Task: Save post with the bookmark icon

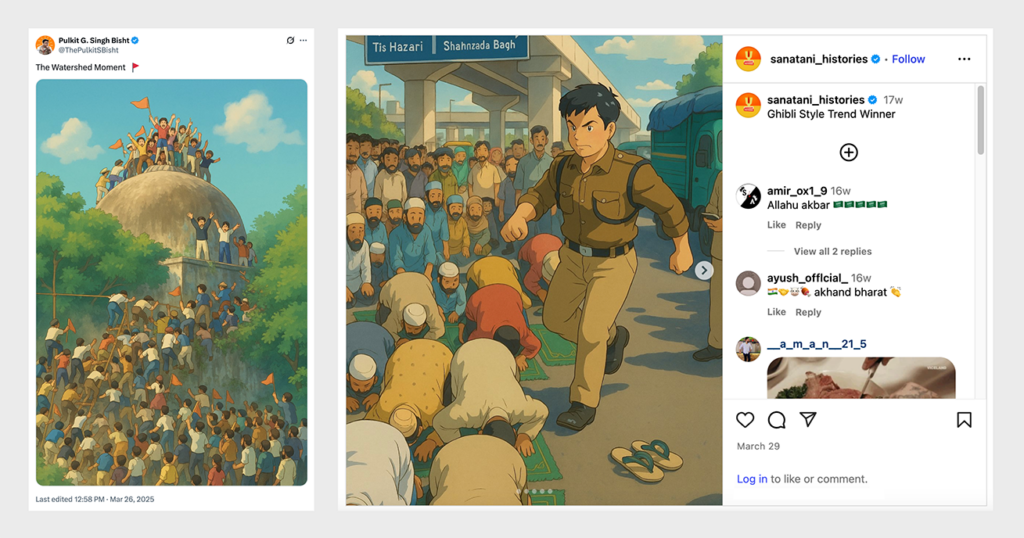Action: [964, 420]
